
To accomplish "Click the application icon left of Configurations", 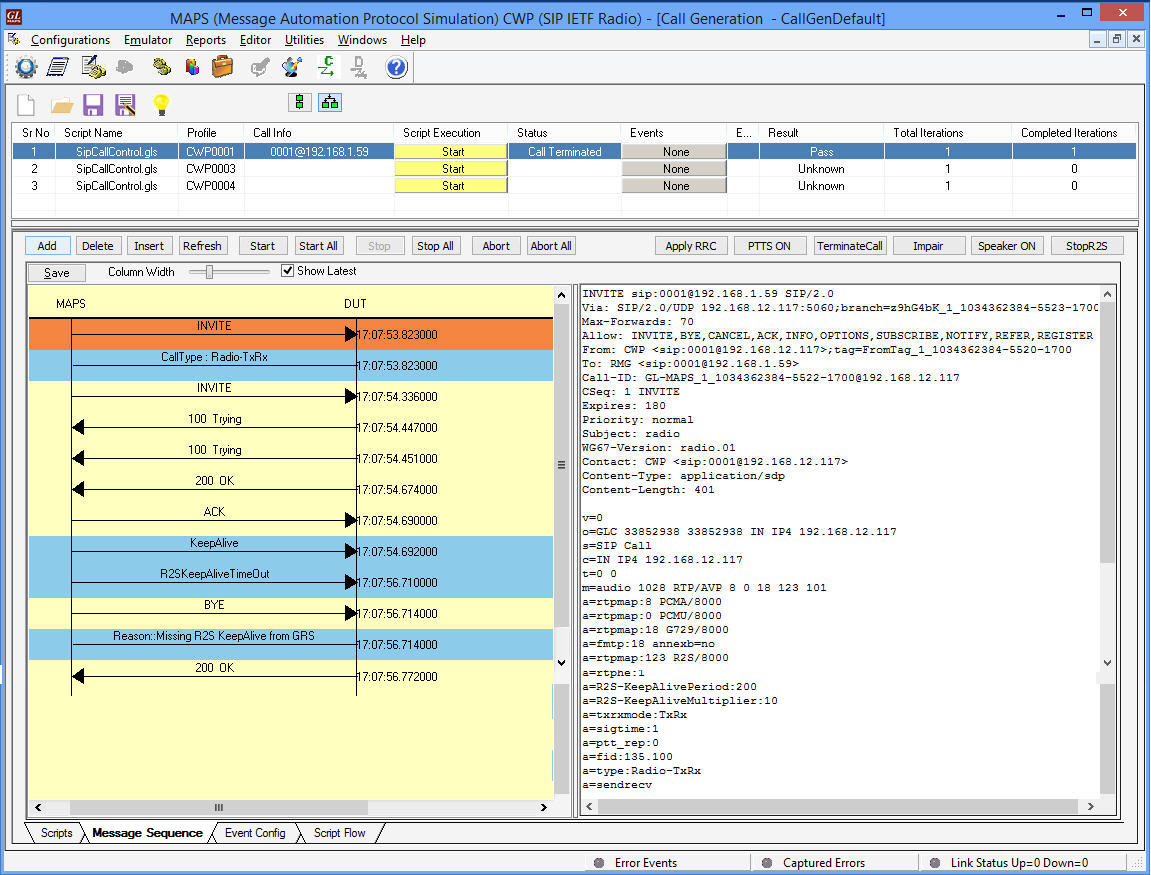I will coord(14,40).
